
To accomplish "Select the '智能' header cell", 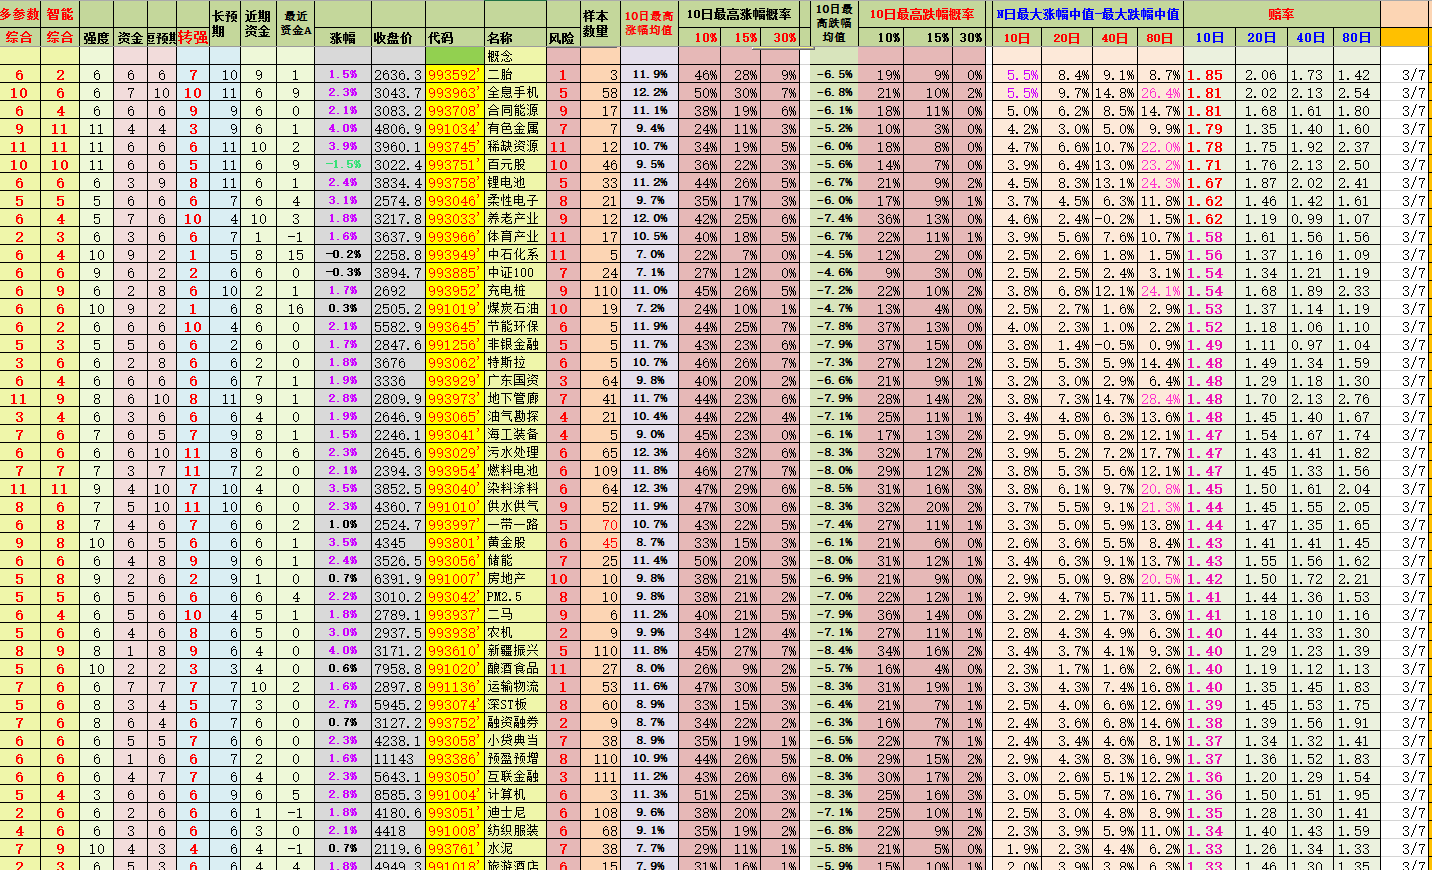I will pos(60,14).
